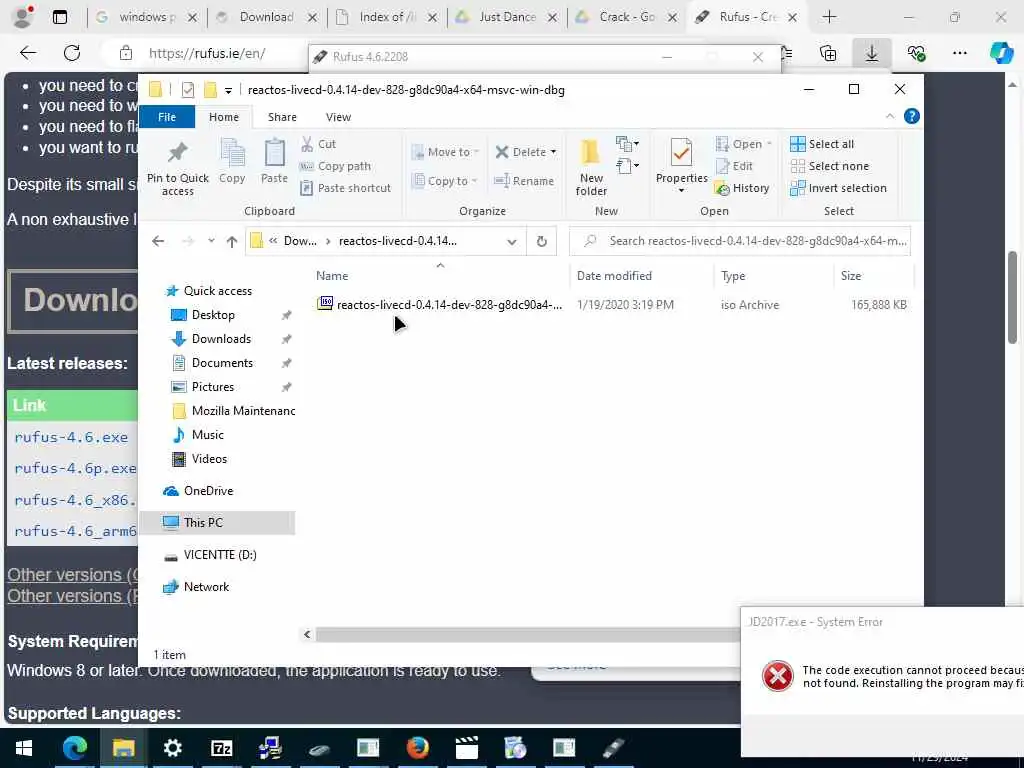
Task: Switch to the Share ribbon tab
Action: click(x=282, y=117)
